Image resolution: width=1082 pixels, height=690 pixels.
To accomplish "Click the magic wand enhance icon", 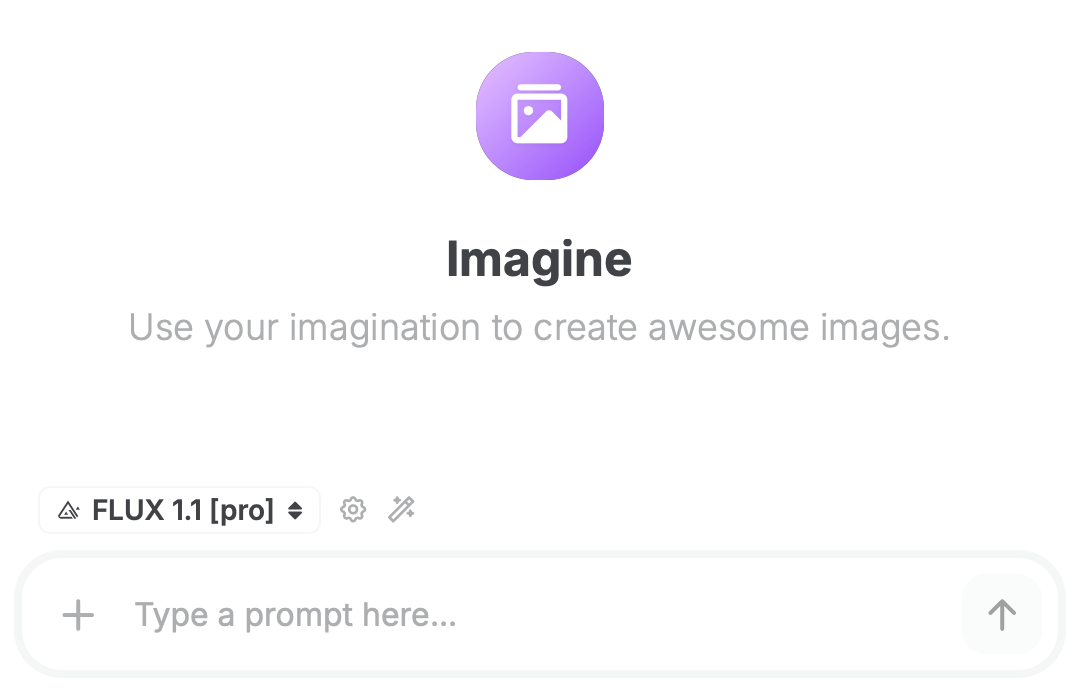I will [x=401, y=510].
